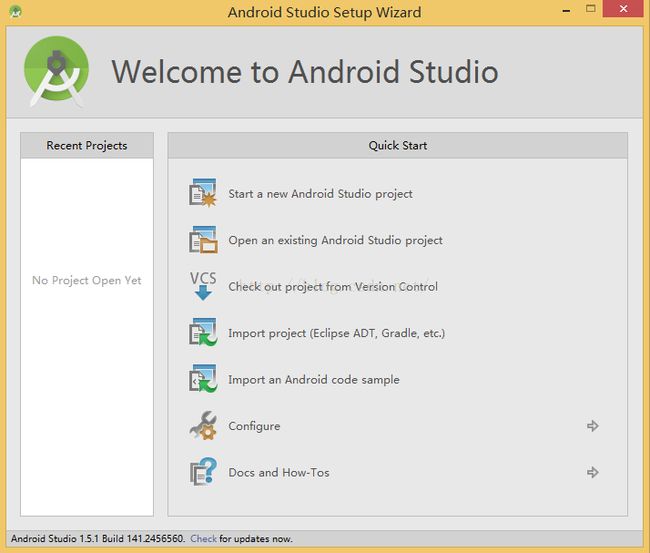
Task: Choose Import an Android code sample
Action: pos(314,379)
